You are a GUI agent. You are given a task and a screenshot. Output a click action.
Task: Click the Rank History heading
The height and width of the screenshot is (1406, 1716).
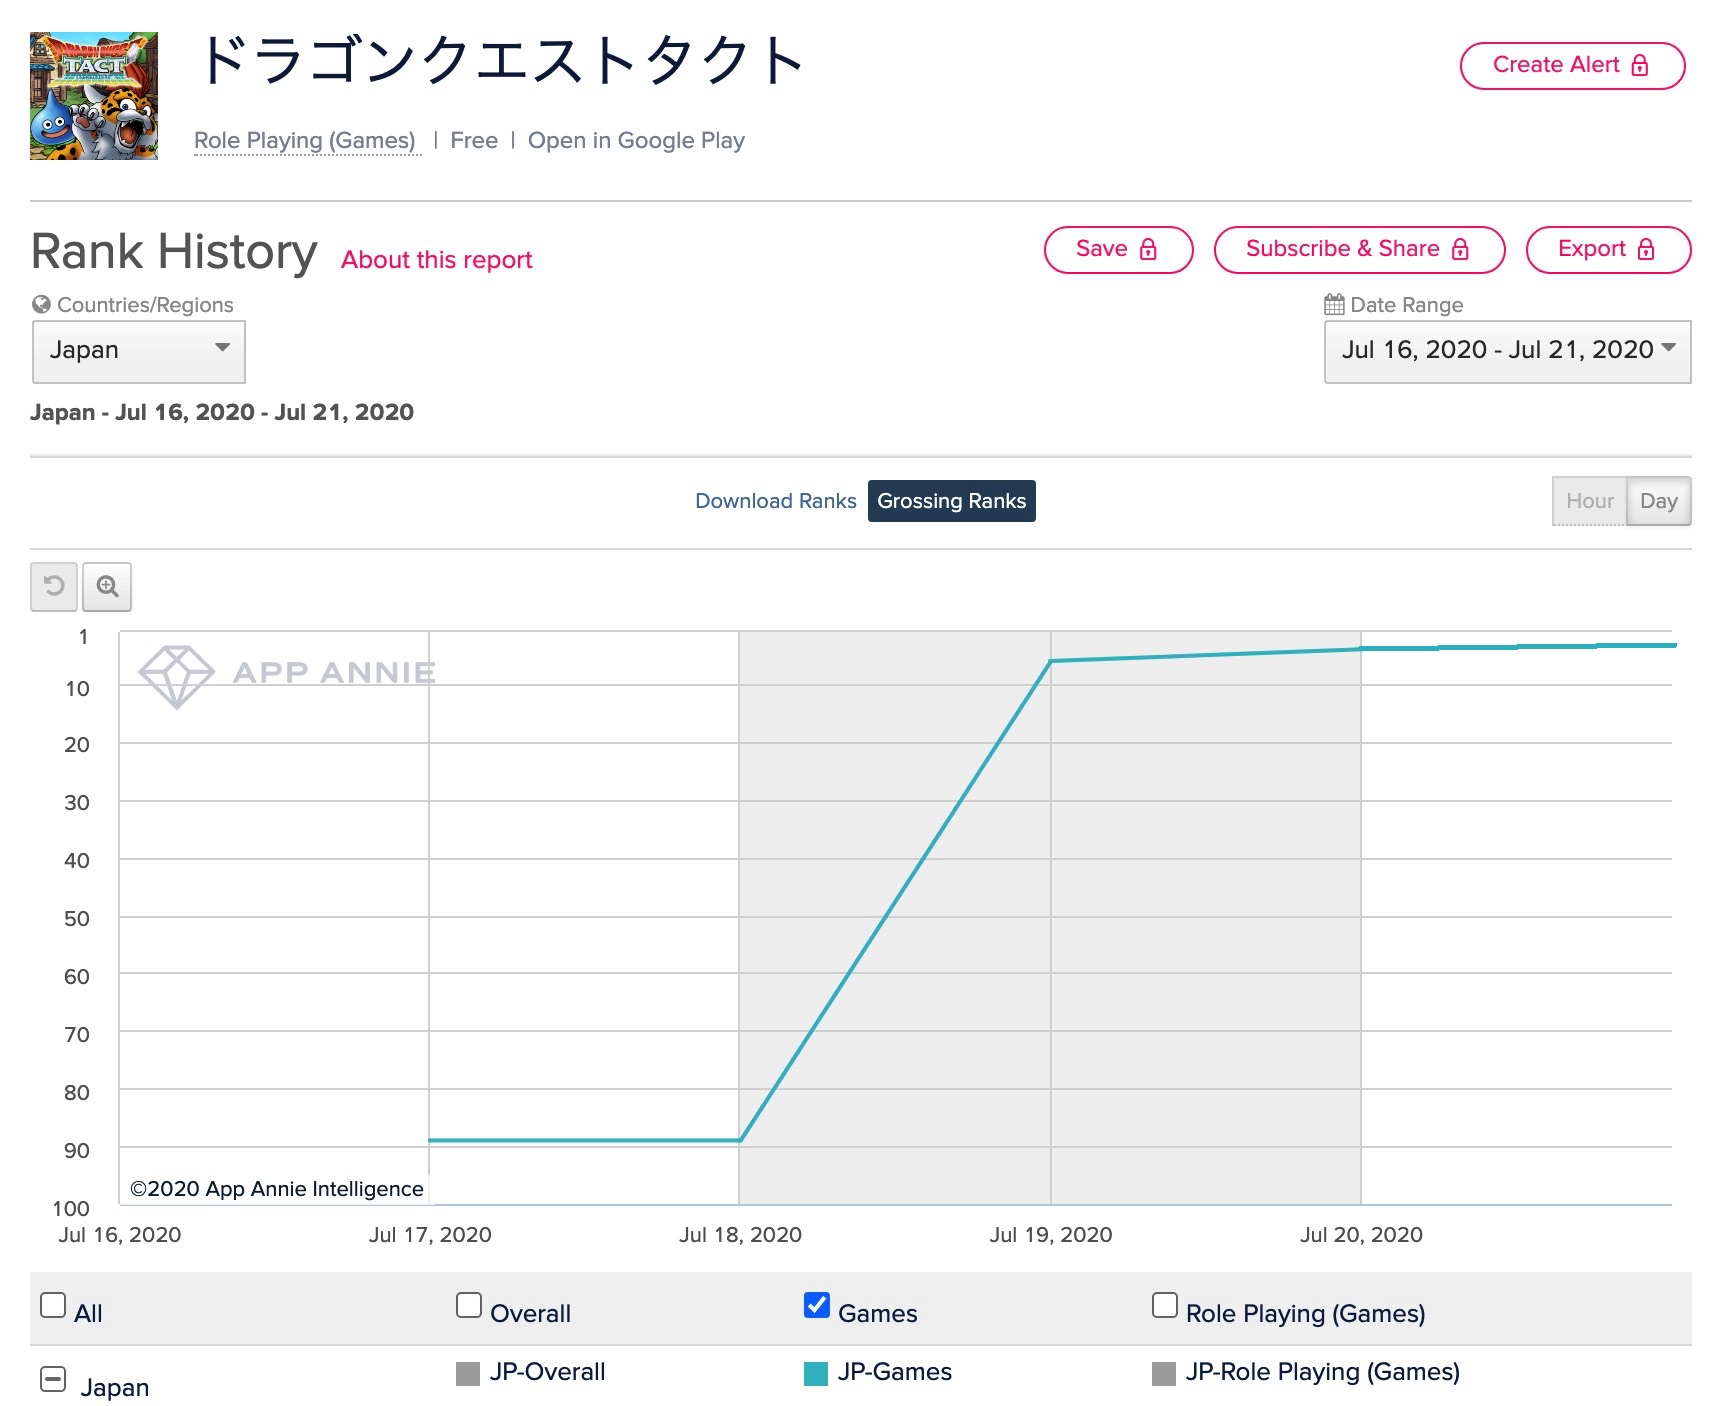(x=174, y=252)
